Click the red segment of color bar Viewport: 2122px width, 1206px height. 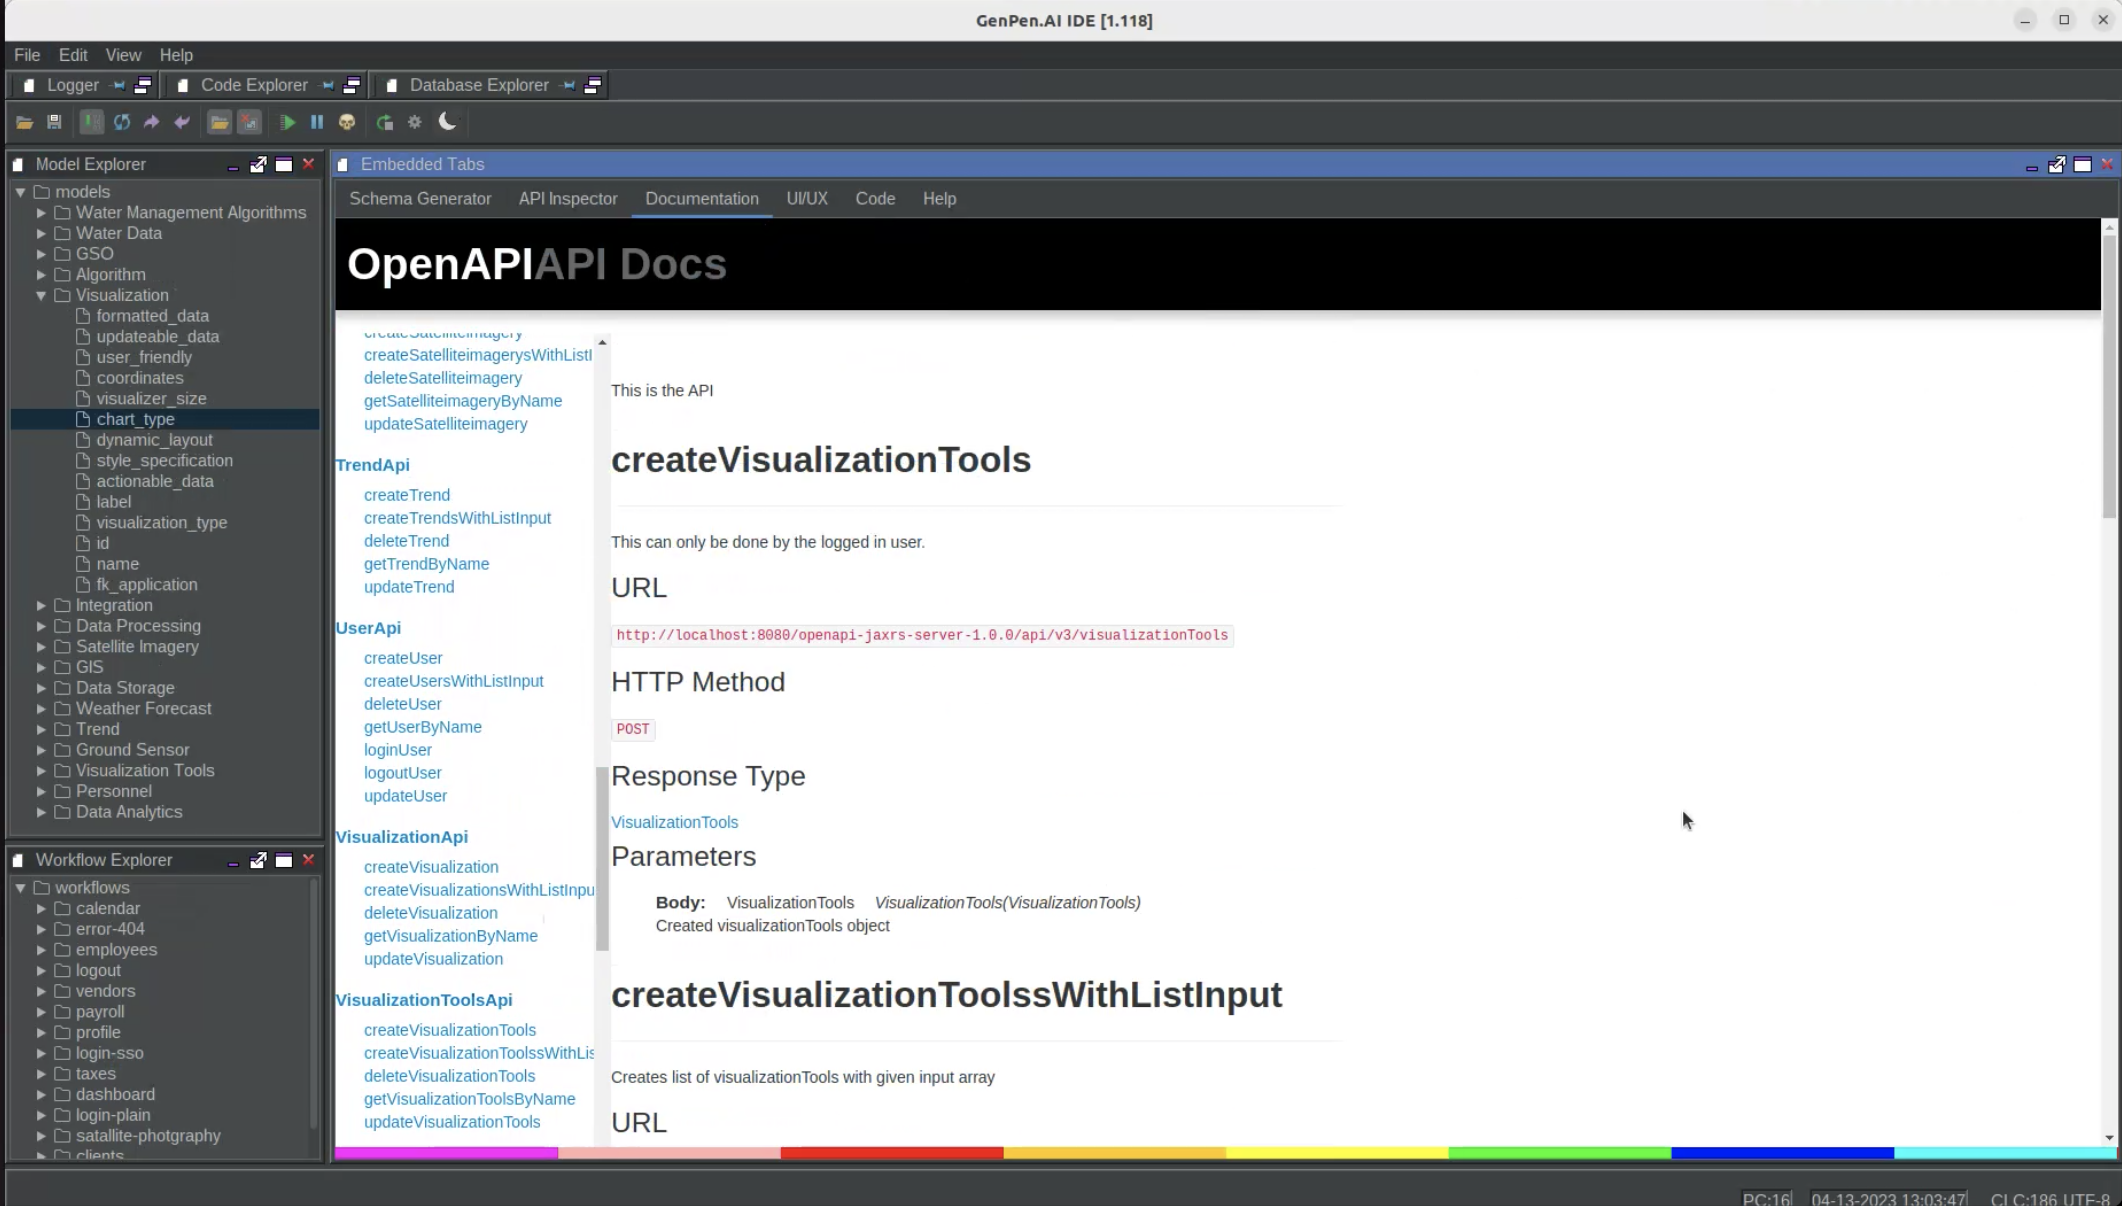[x=891, y=1153]
